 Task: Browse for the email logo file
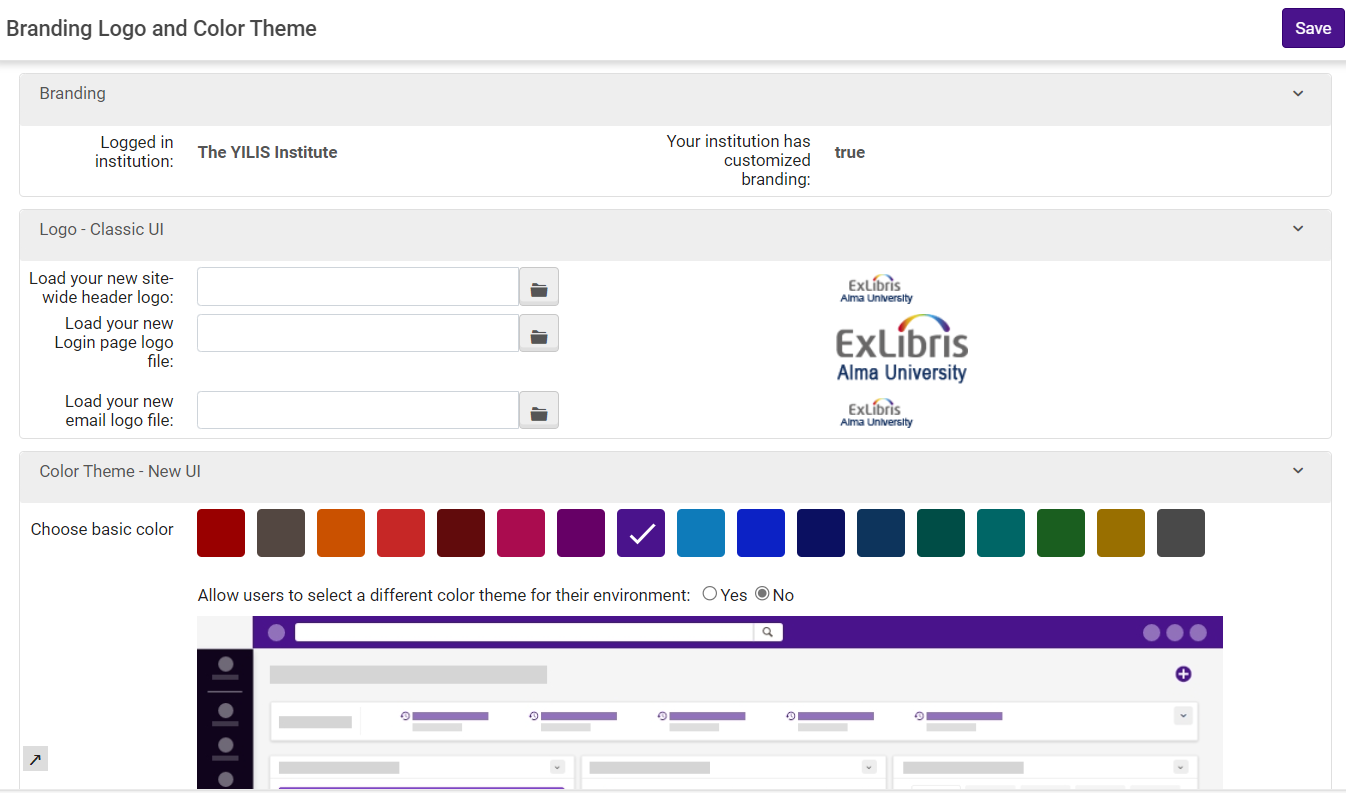(x=539, y=410)
